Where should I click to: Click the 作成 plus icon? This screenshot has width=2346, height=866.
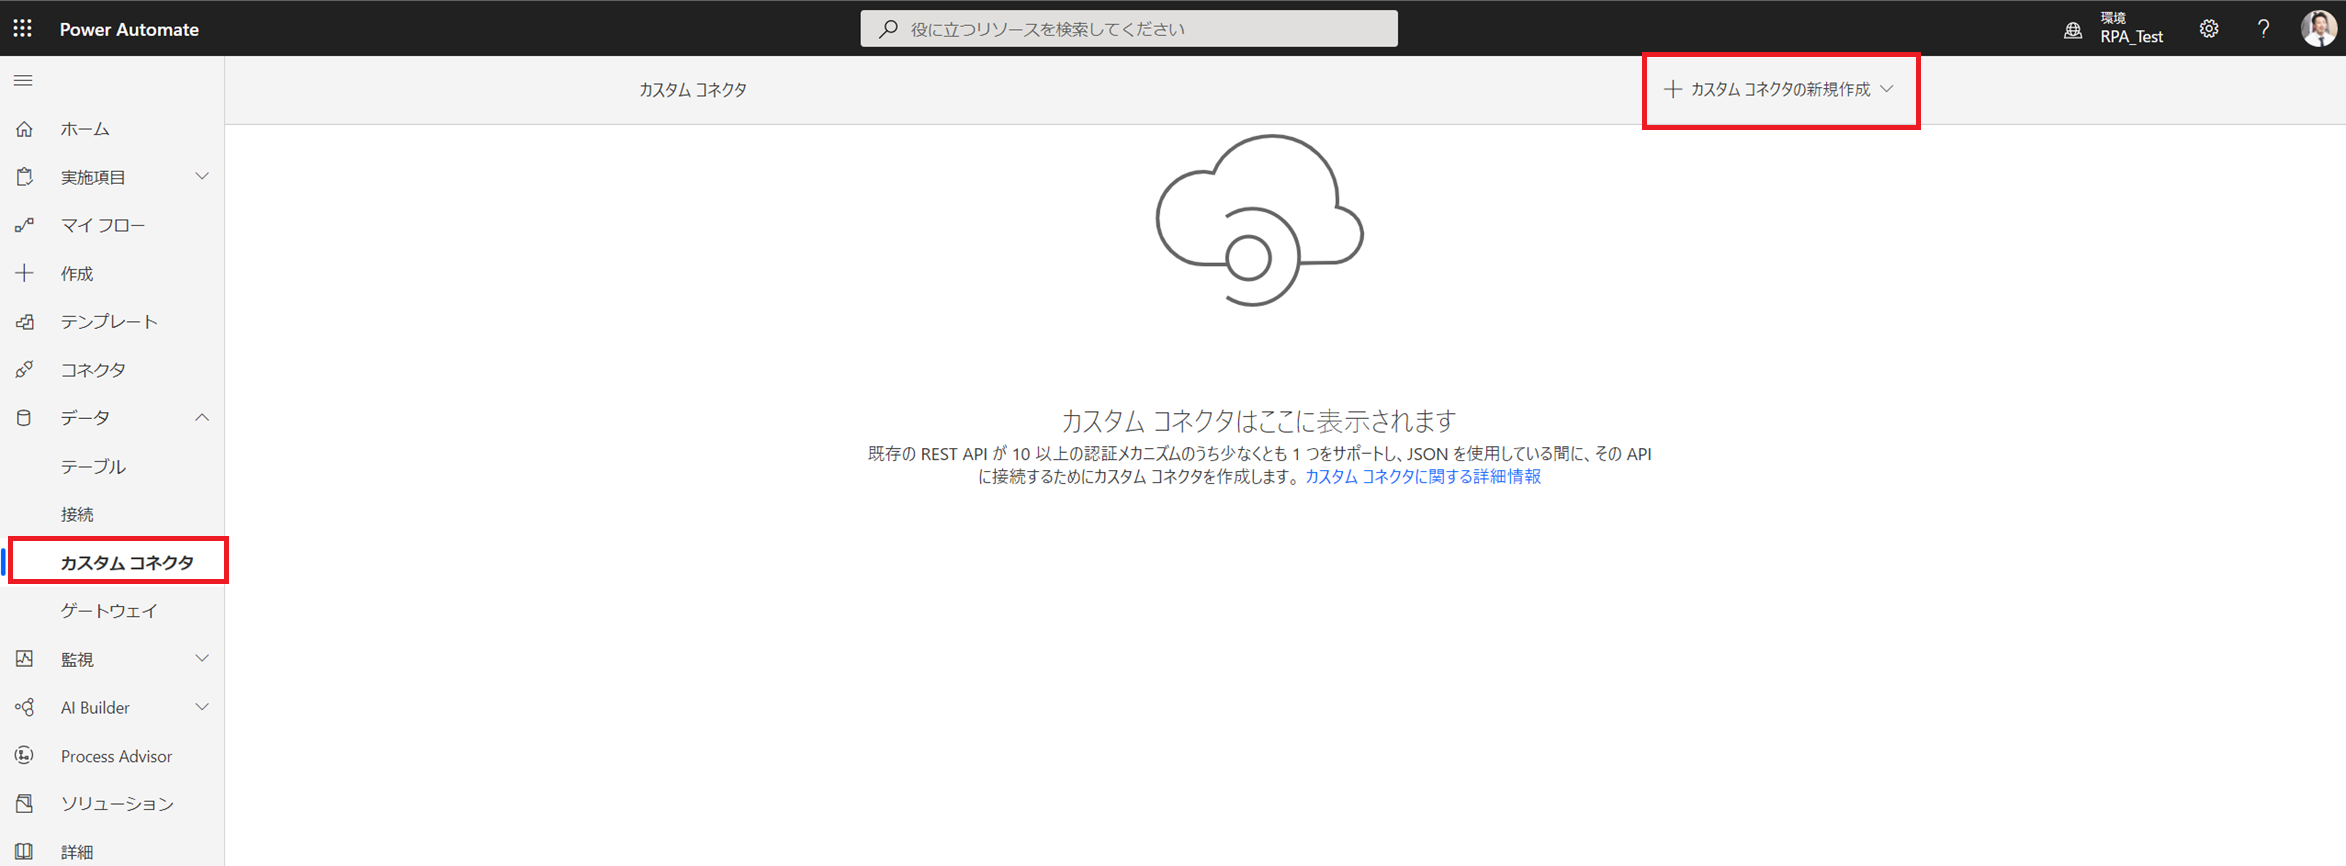point(24,273)
